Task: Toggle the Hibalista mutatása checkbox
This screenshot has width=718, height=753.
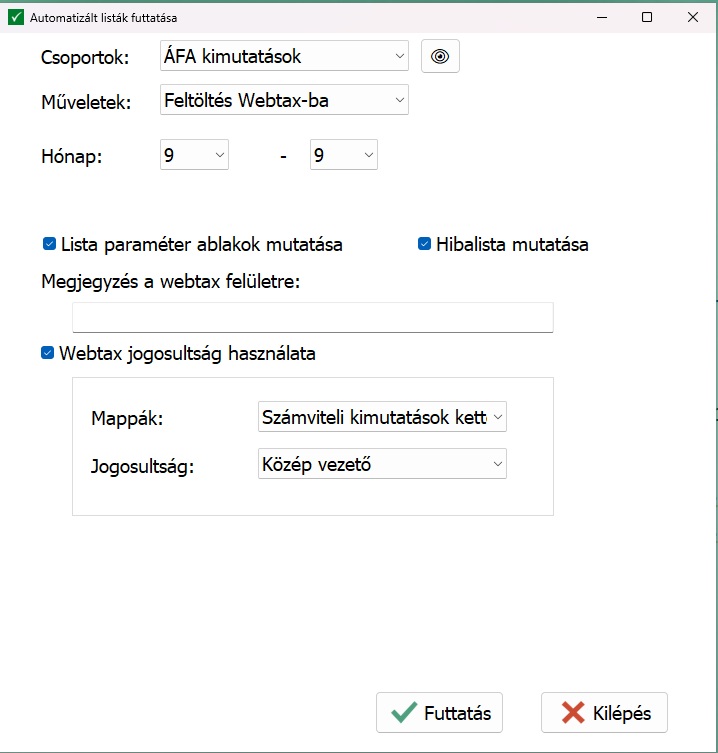Action: pyautogui.click(x=424, y=244)
